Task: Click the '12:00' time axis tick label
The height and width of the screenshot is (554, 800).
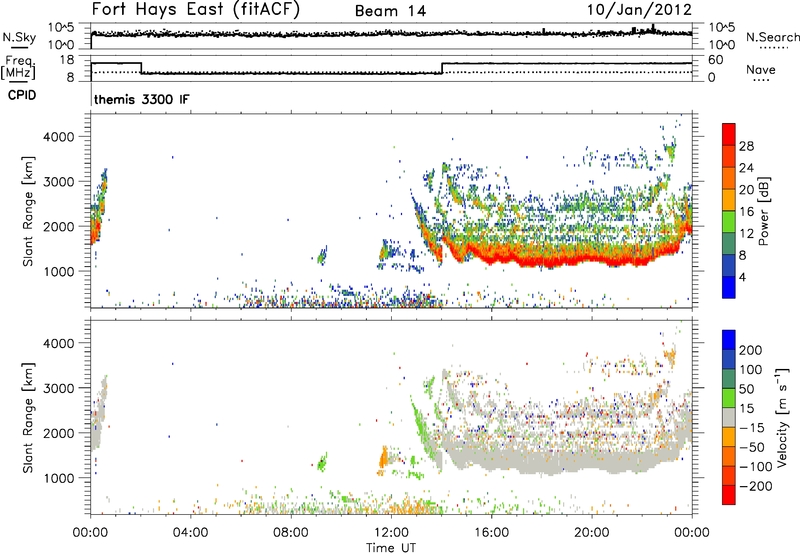Action: (391, 533)
